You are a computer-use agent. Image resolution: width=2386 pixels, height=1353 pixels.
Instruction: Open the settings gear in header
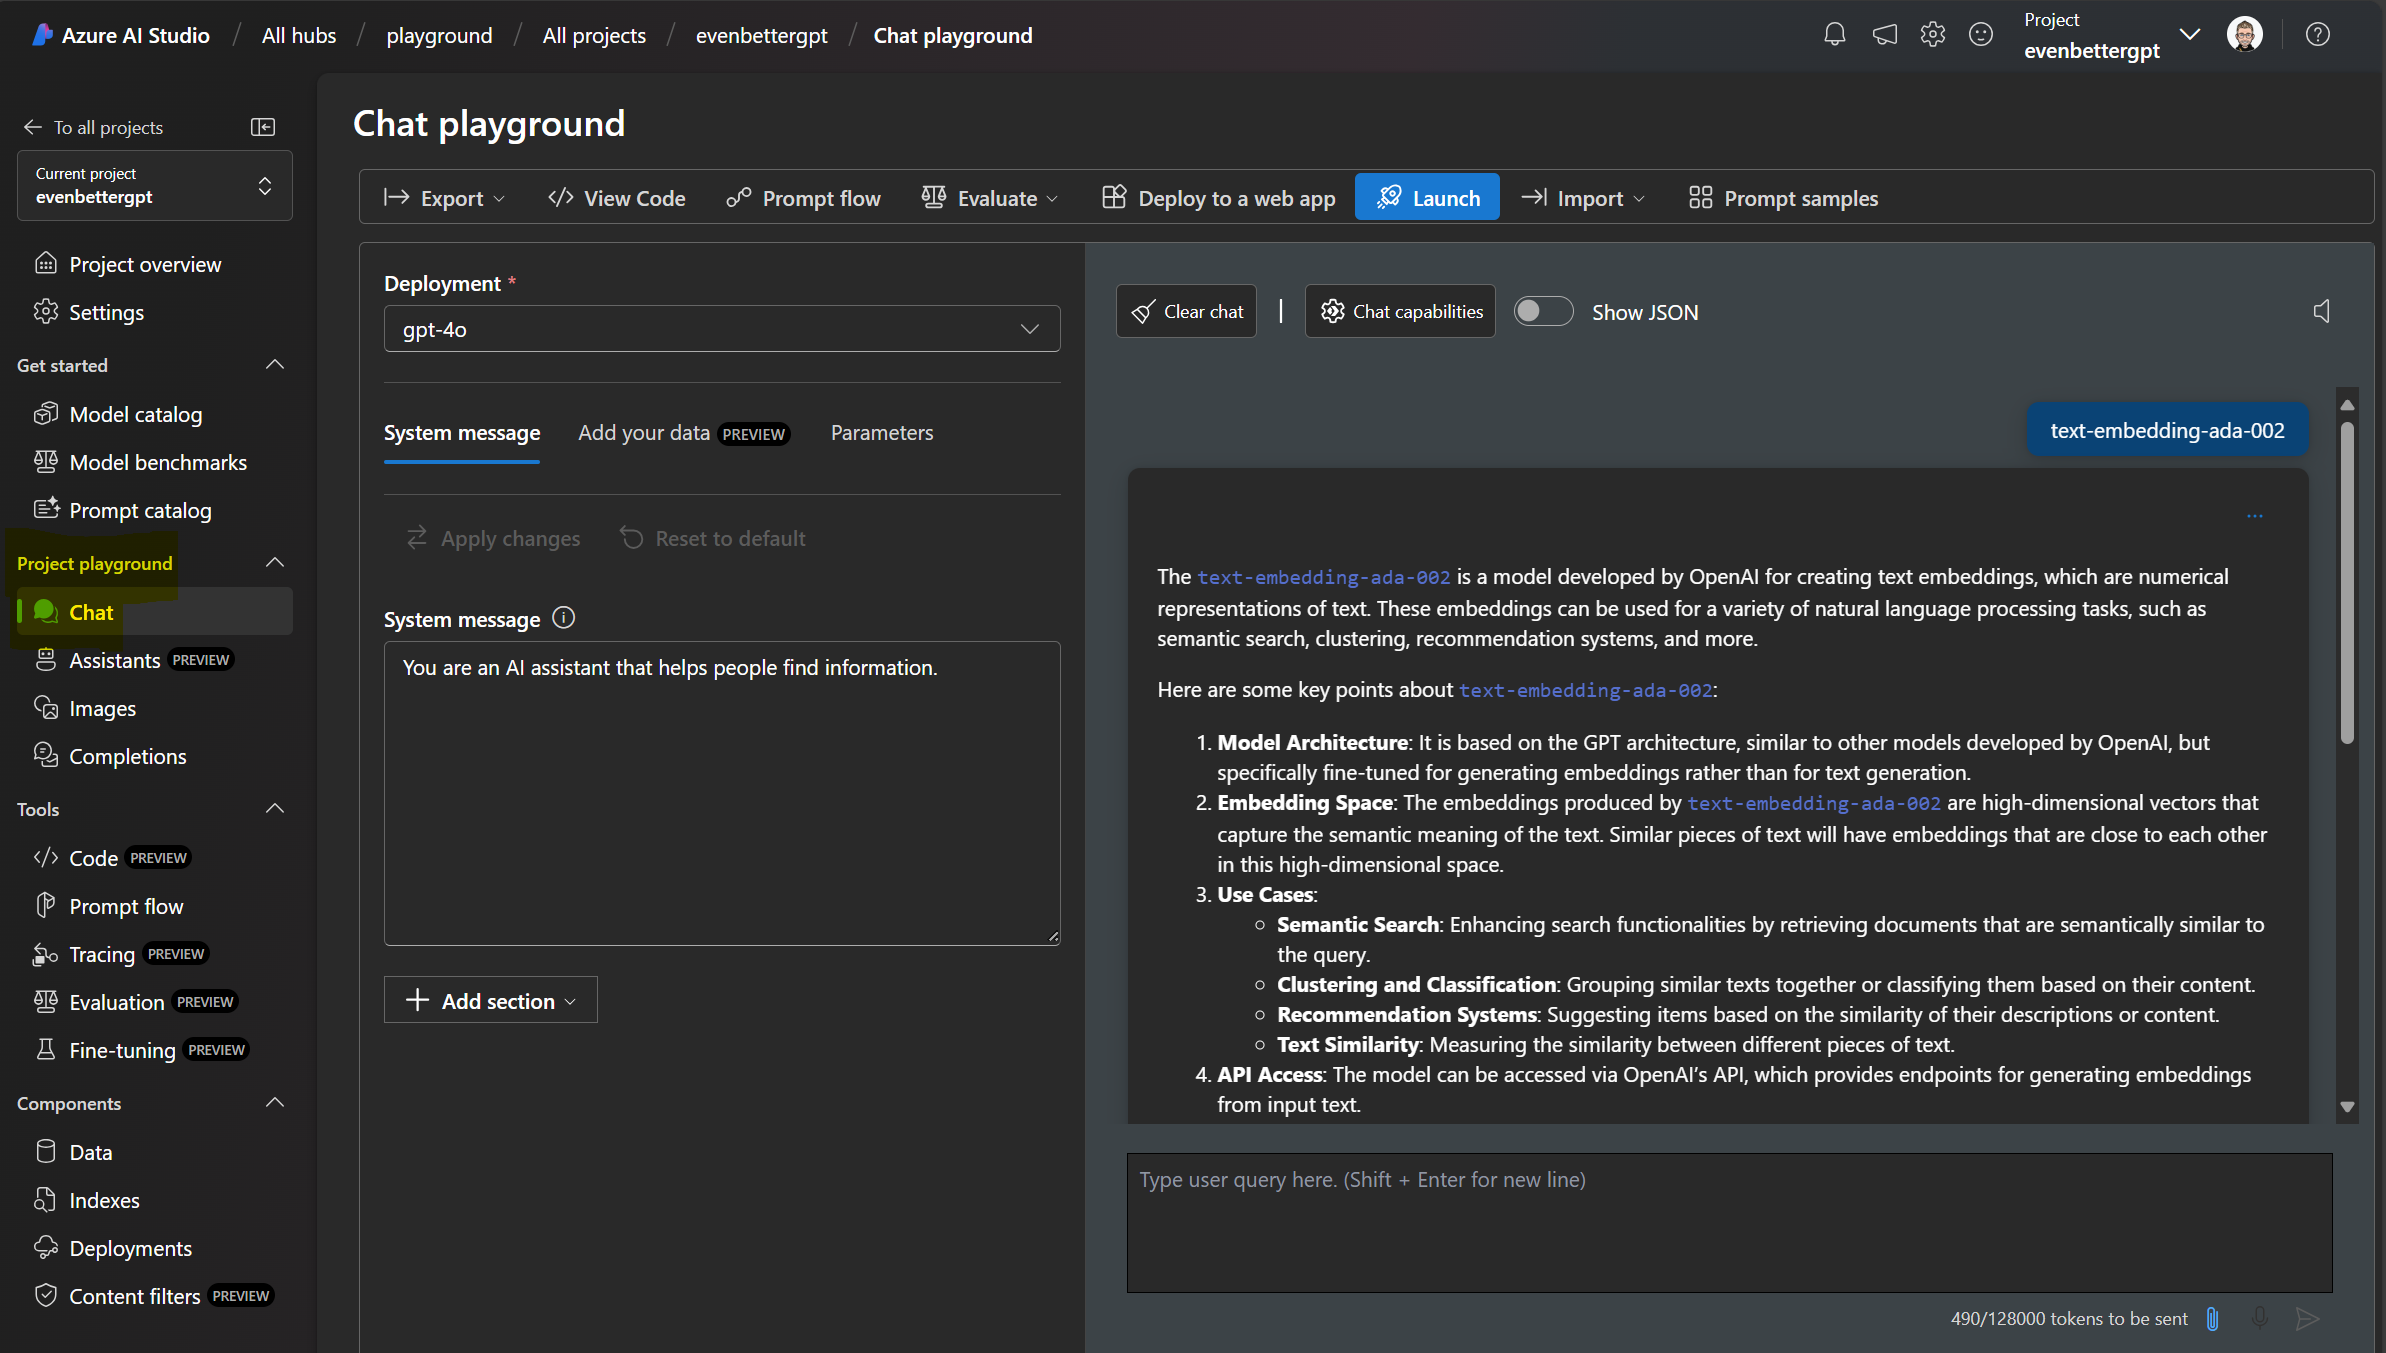coord(1933,35)
